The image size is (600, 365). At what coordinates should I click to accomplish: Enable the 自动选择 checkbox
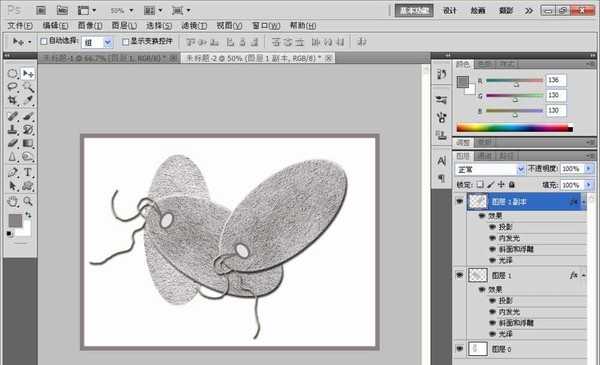(44, 41)
